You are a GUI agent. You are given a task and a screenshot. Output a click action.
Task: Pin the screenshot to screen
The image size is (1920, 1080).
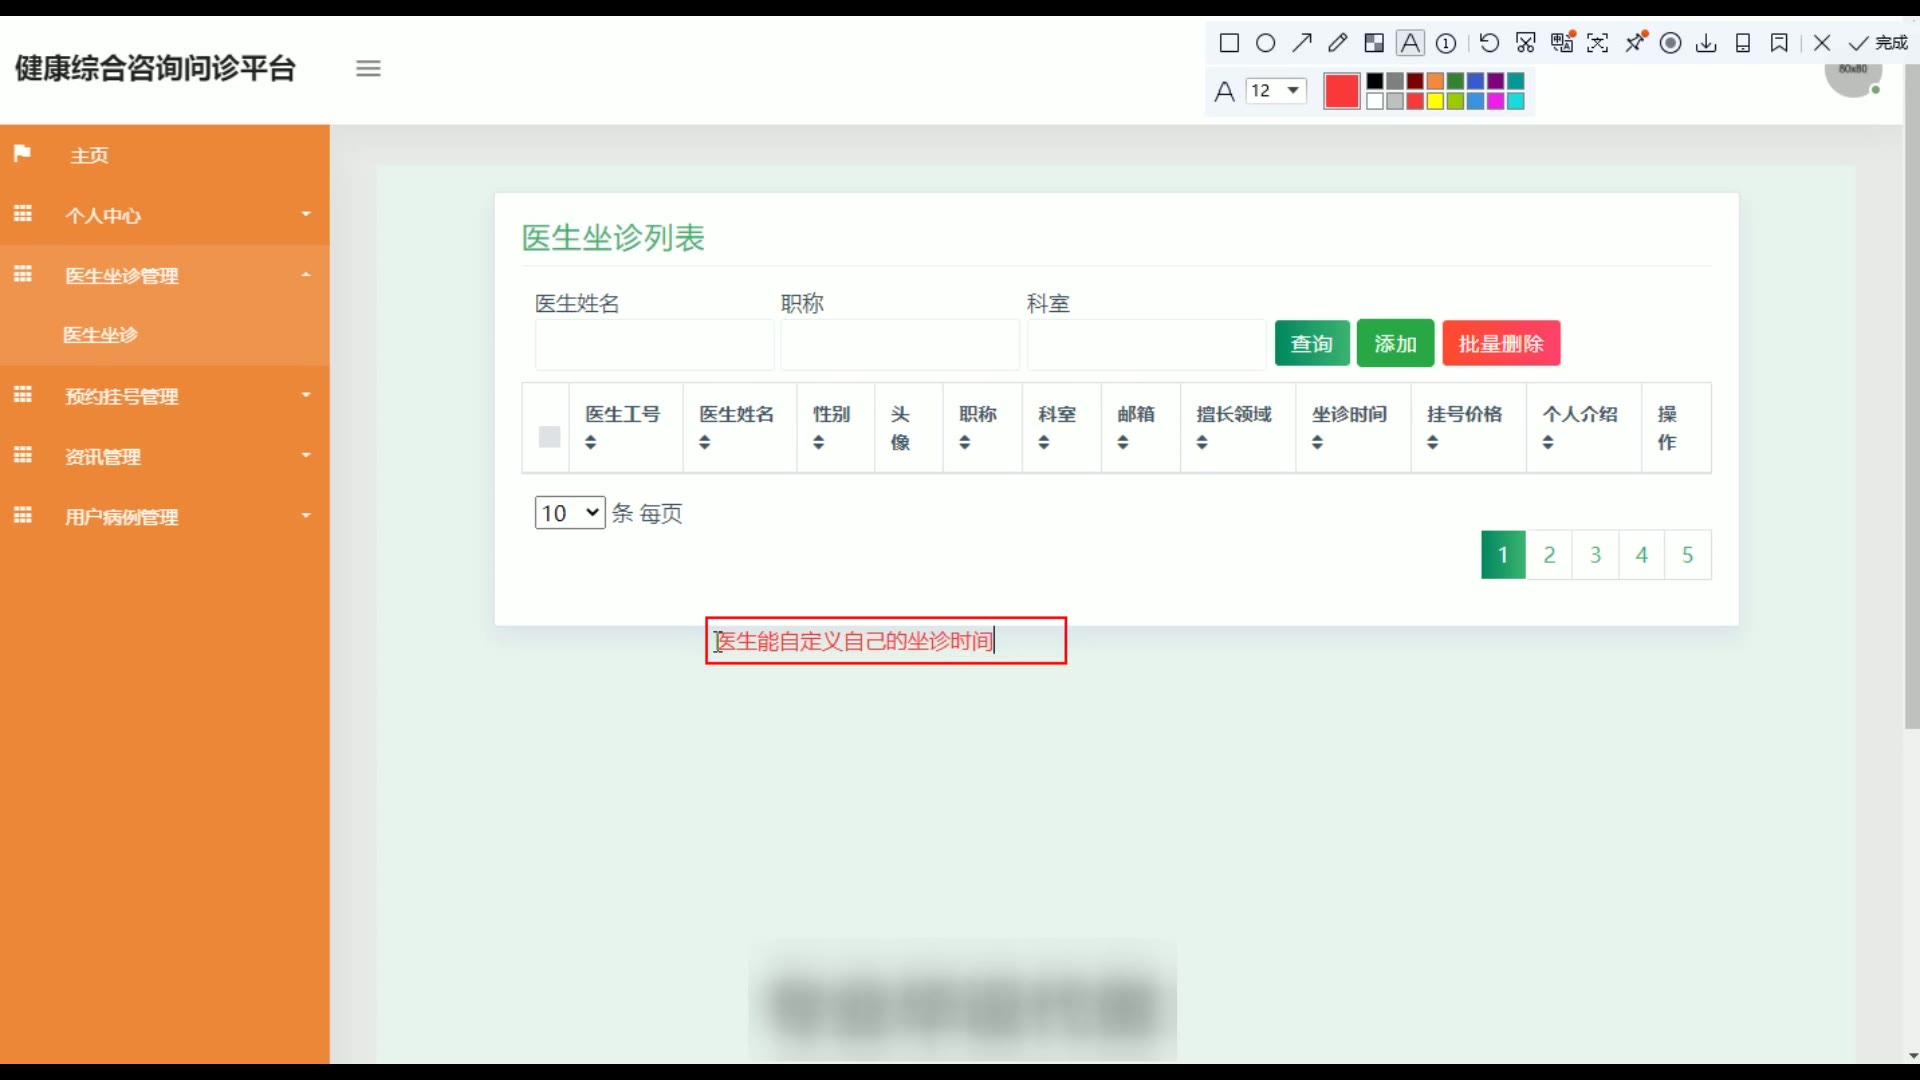(x=1635, y=43)
